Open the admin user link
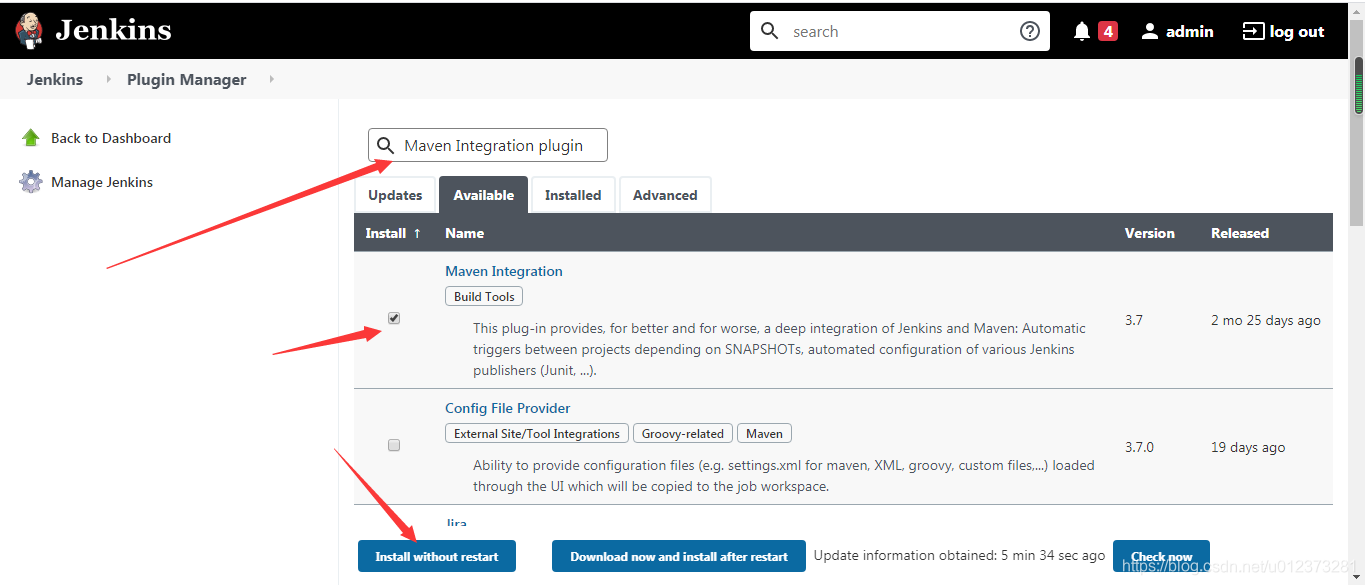The height and width of the screenshot is (585, 1365). point(1190,31)
